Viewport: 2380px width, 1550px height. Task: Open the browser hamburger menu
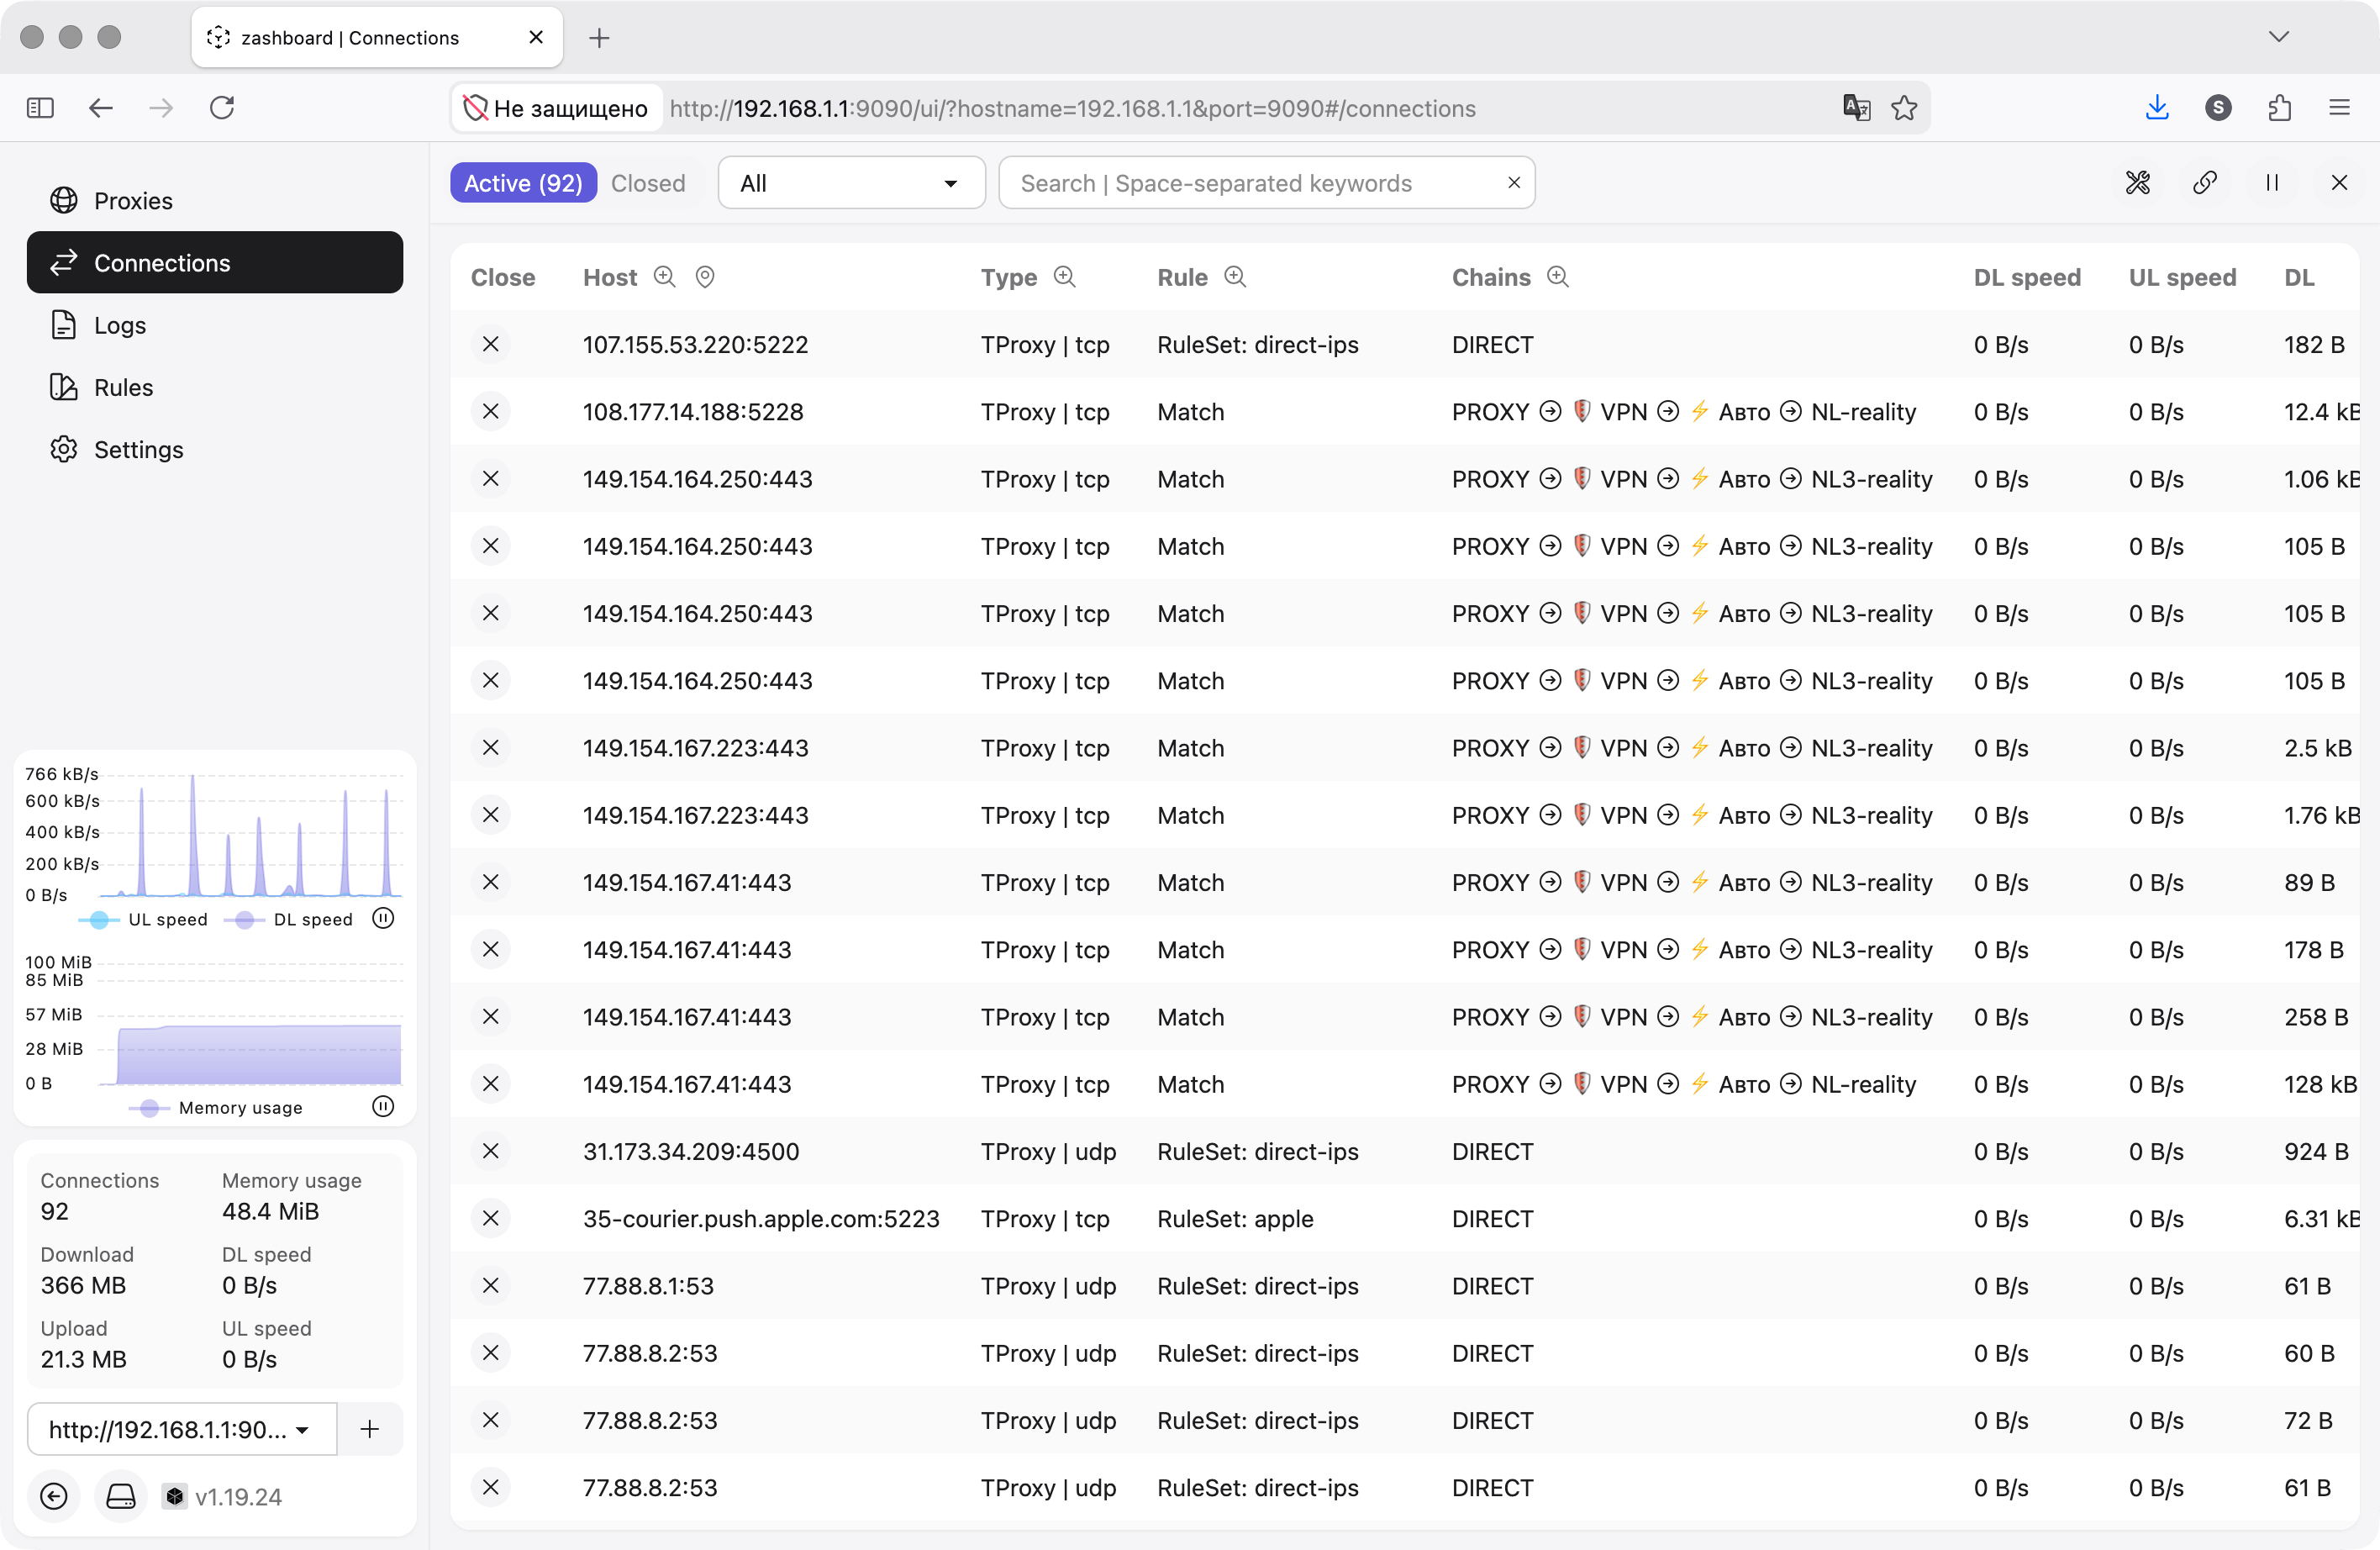pyautogui.click(x=2340, y=108)
